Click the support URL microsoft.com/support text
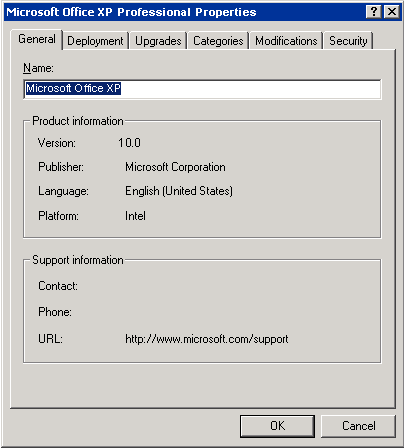404x448 pixels. 207,339
